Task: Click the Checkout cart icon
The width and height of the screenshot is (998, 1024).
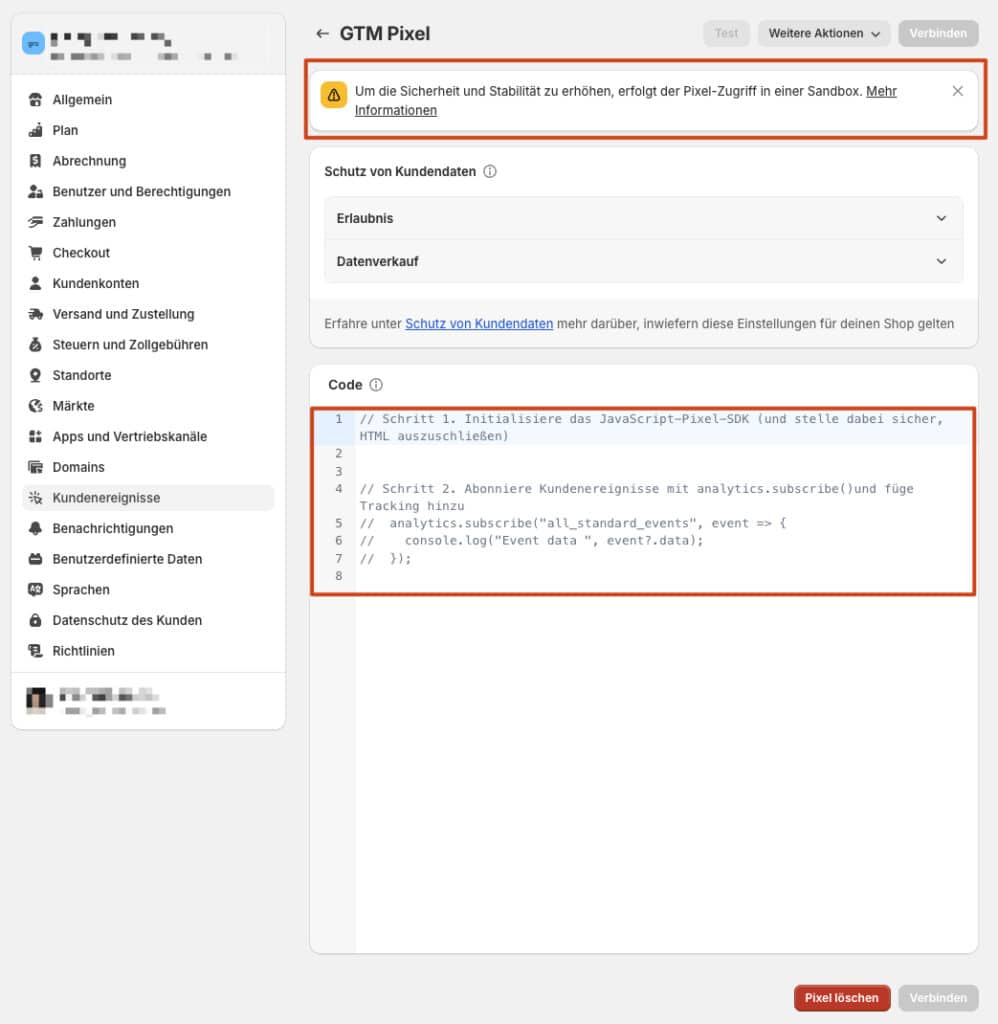Action: 35,253
